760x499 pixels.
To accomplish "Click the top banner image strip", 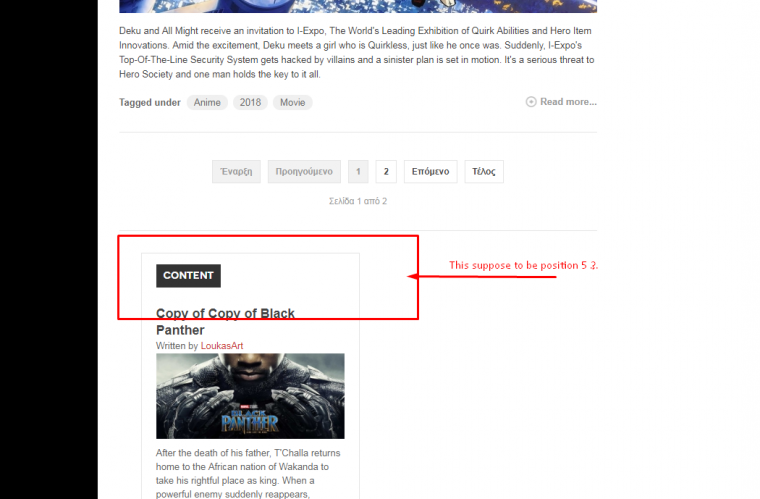I will click(x=358, y=6).
